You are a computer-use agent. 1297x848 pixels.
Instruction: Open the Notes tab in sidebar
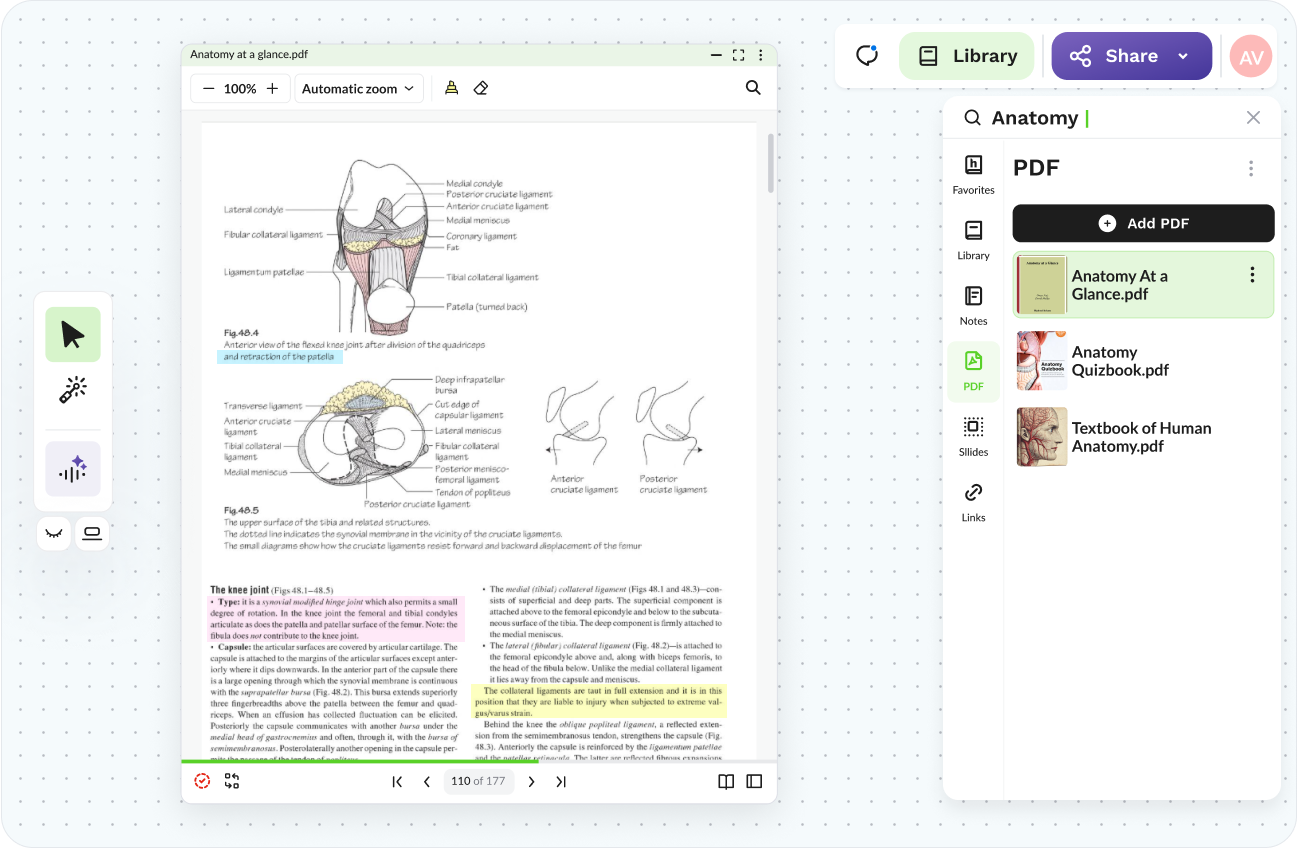point(973,305)
